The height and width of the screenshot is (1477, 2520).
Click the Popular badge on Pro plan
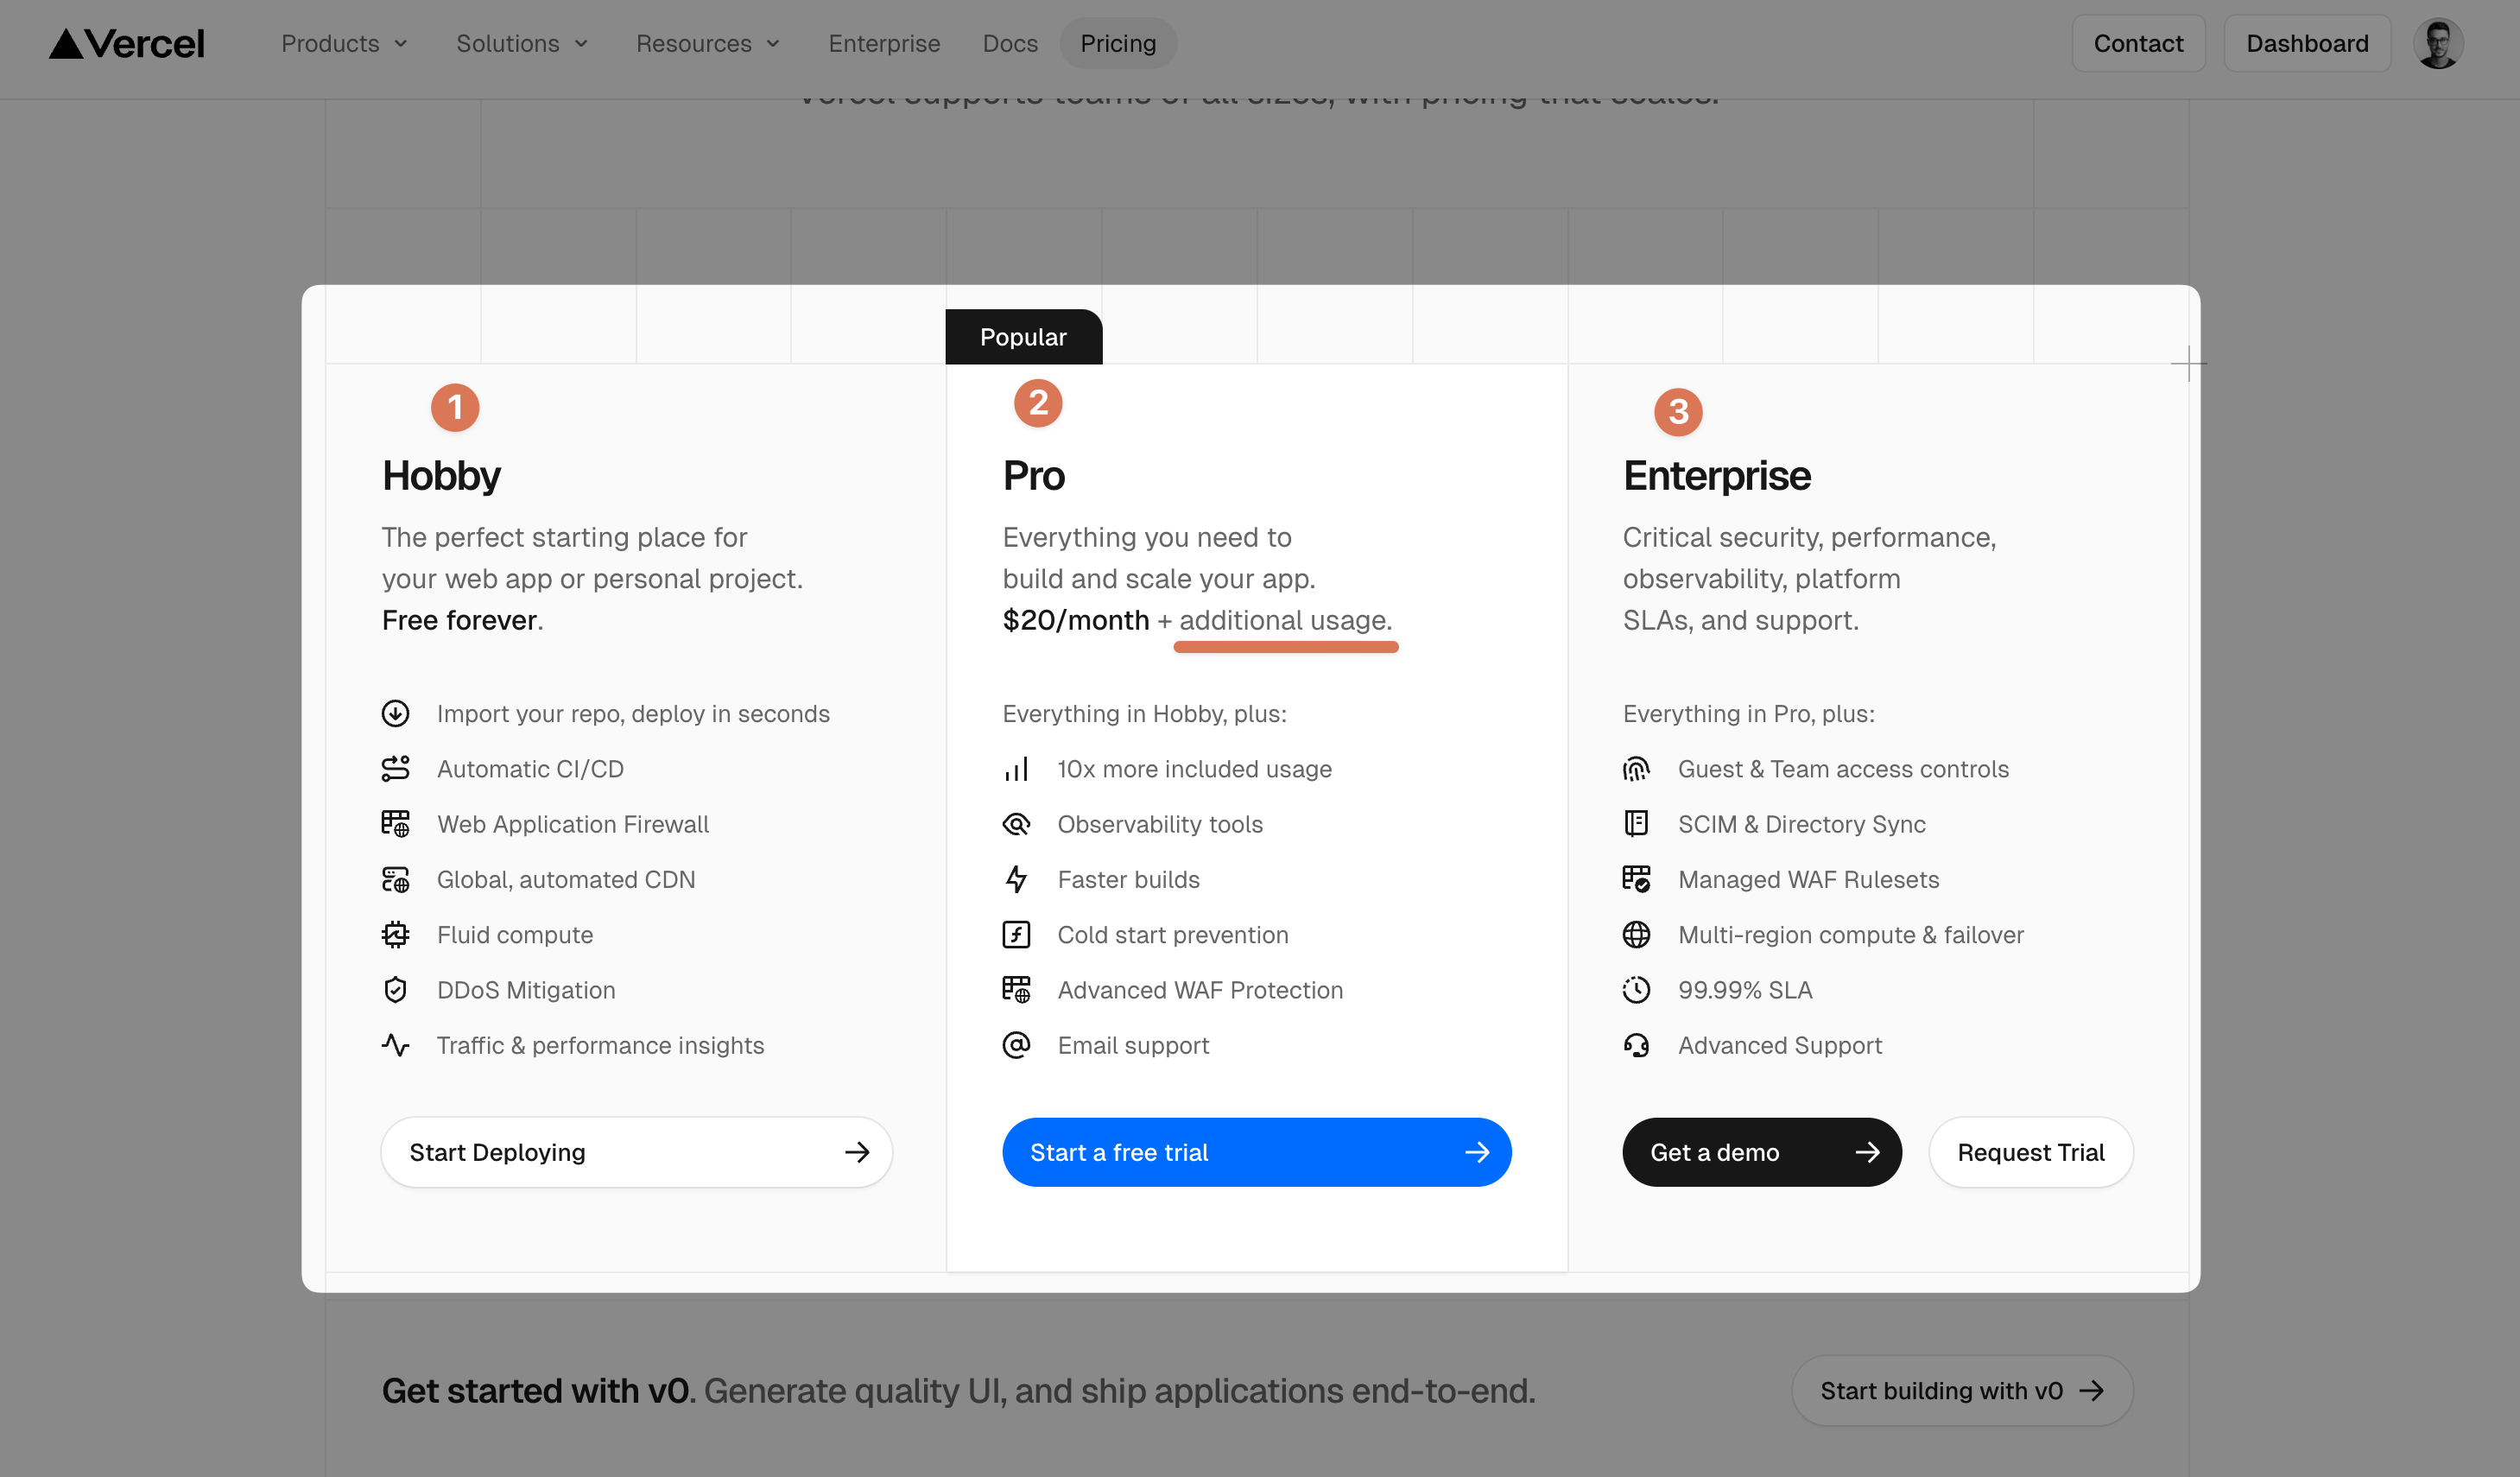(1023, 337)
